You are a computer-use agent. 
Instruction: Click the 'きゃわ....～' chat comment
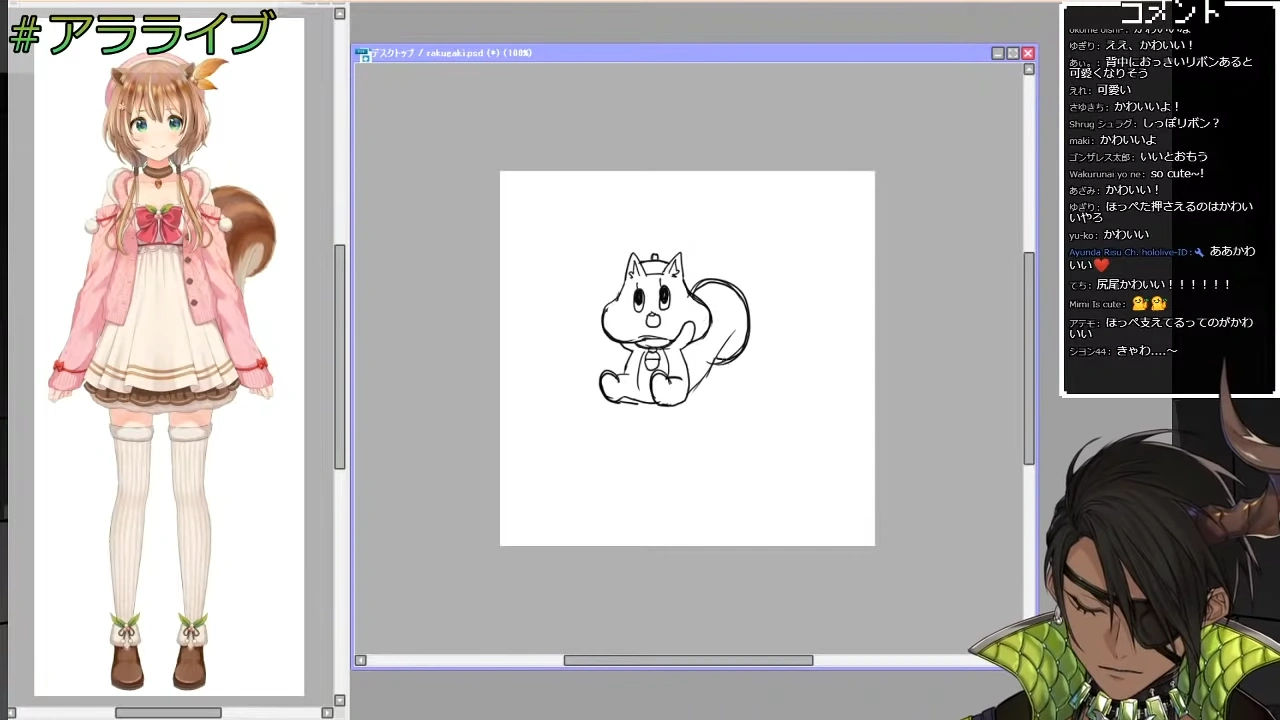[x=1147, y=351]
